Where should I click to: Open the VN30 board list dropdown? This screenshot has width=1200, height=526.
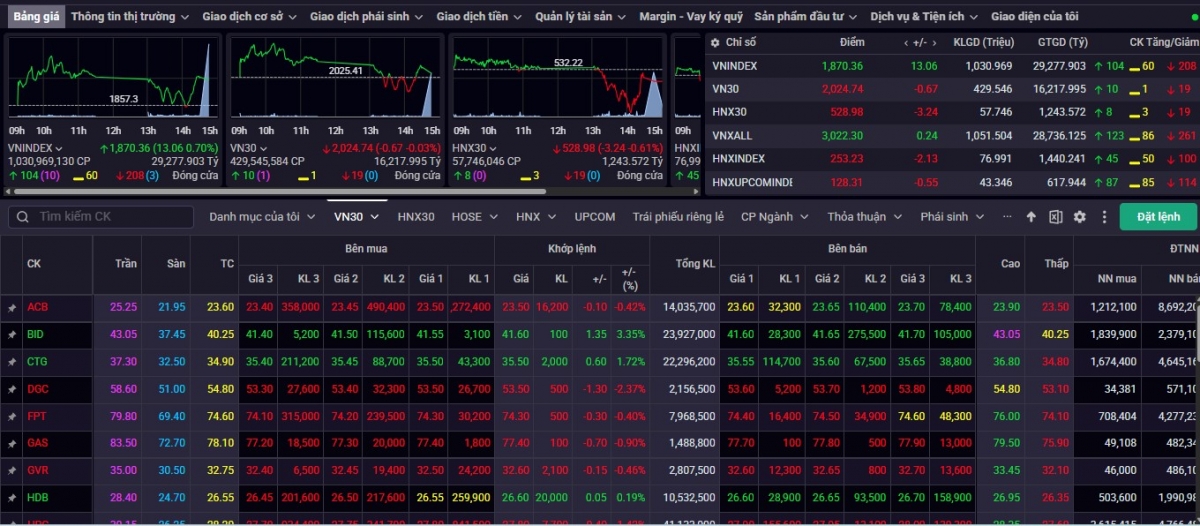357,217
